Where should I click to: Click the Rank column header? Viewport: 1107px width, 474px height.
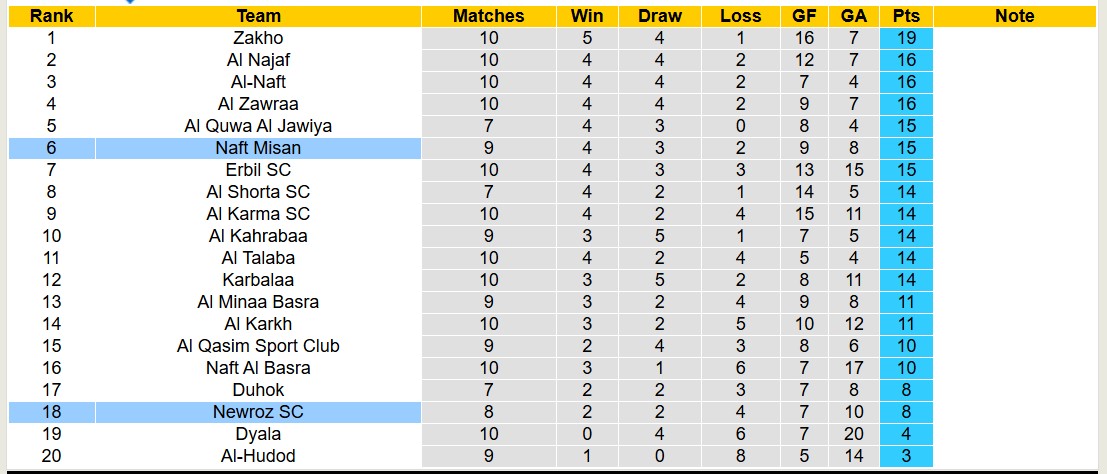(50, 16)
